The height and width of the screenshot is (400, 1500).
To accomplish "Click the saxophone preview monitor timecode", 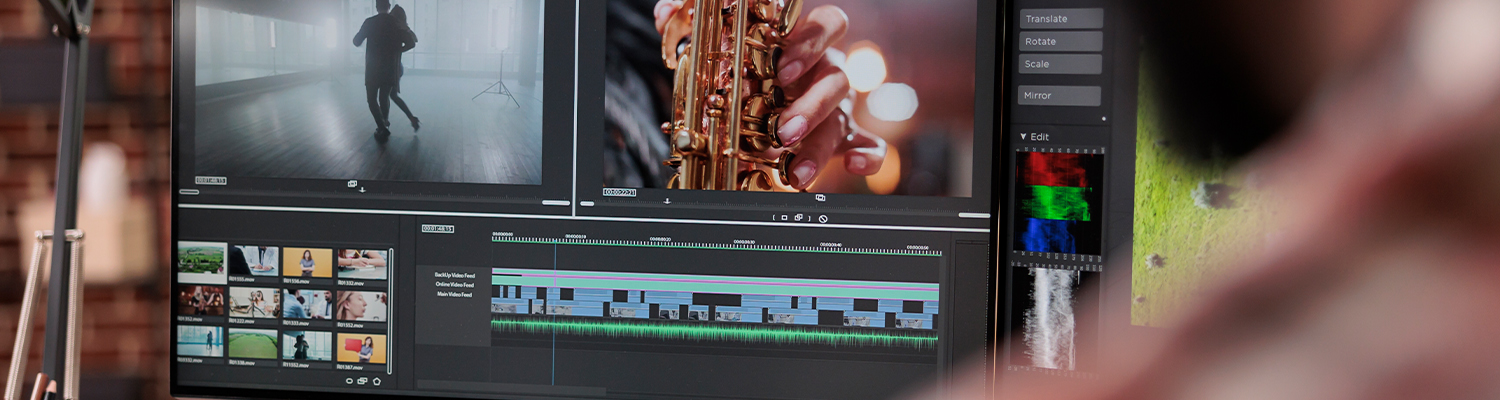I will 620,192.
